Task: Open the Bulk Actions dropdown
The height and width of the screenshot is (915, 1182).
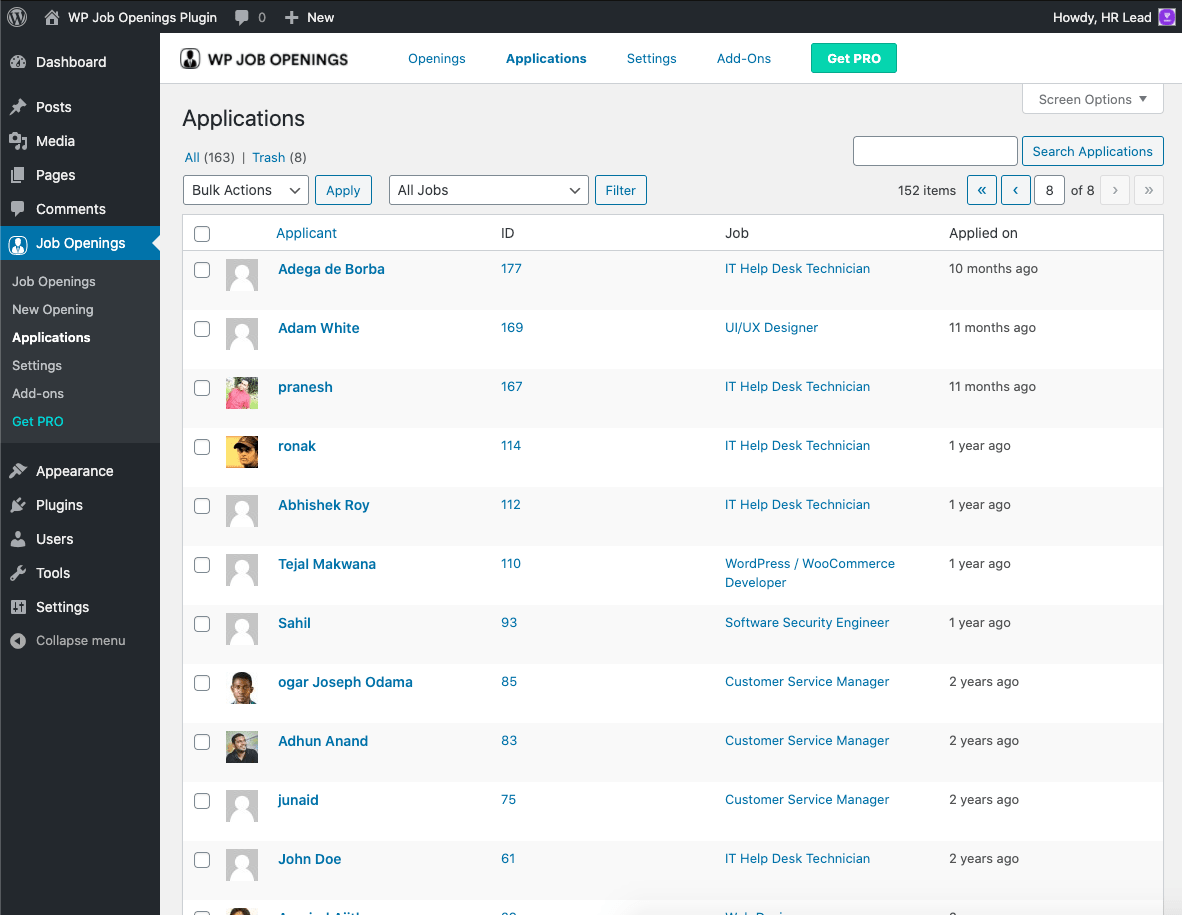Action: [246, 190]
